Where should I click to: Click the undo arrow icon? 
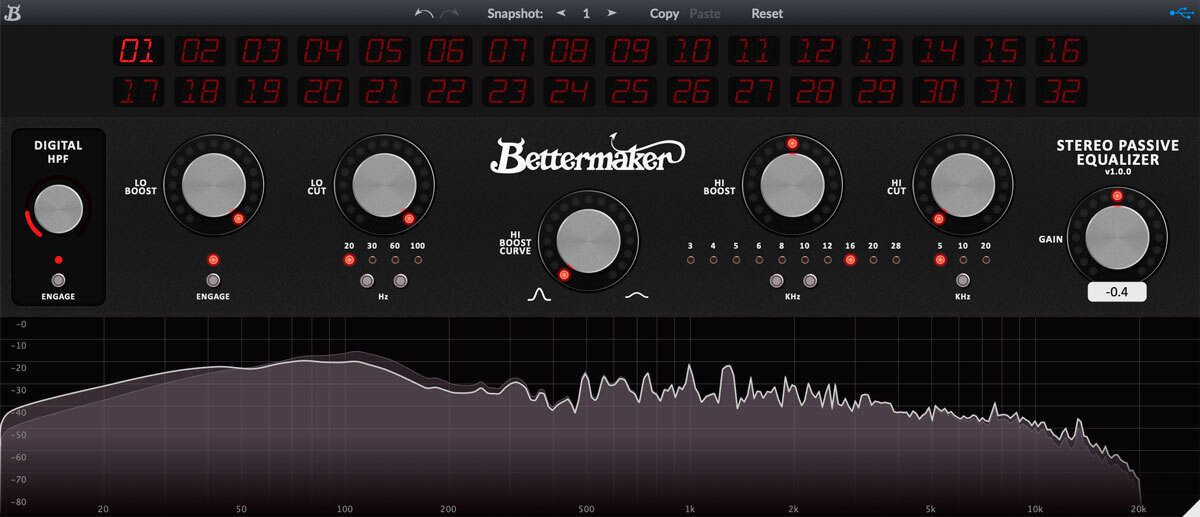425,13
